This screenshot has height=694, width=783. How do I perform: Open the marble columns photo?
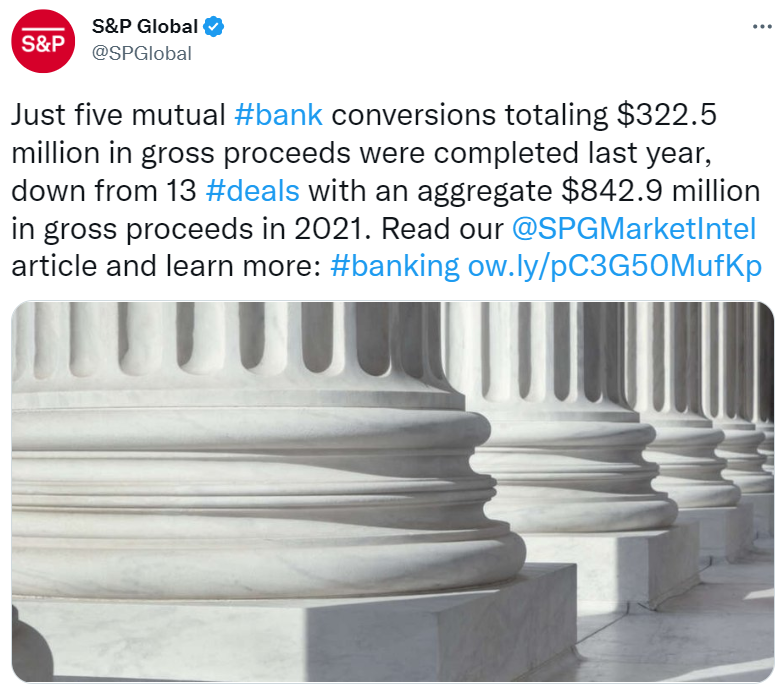click(392, 490)
